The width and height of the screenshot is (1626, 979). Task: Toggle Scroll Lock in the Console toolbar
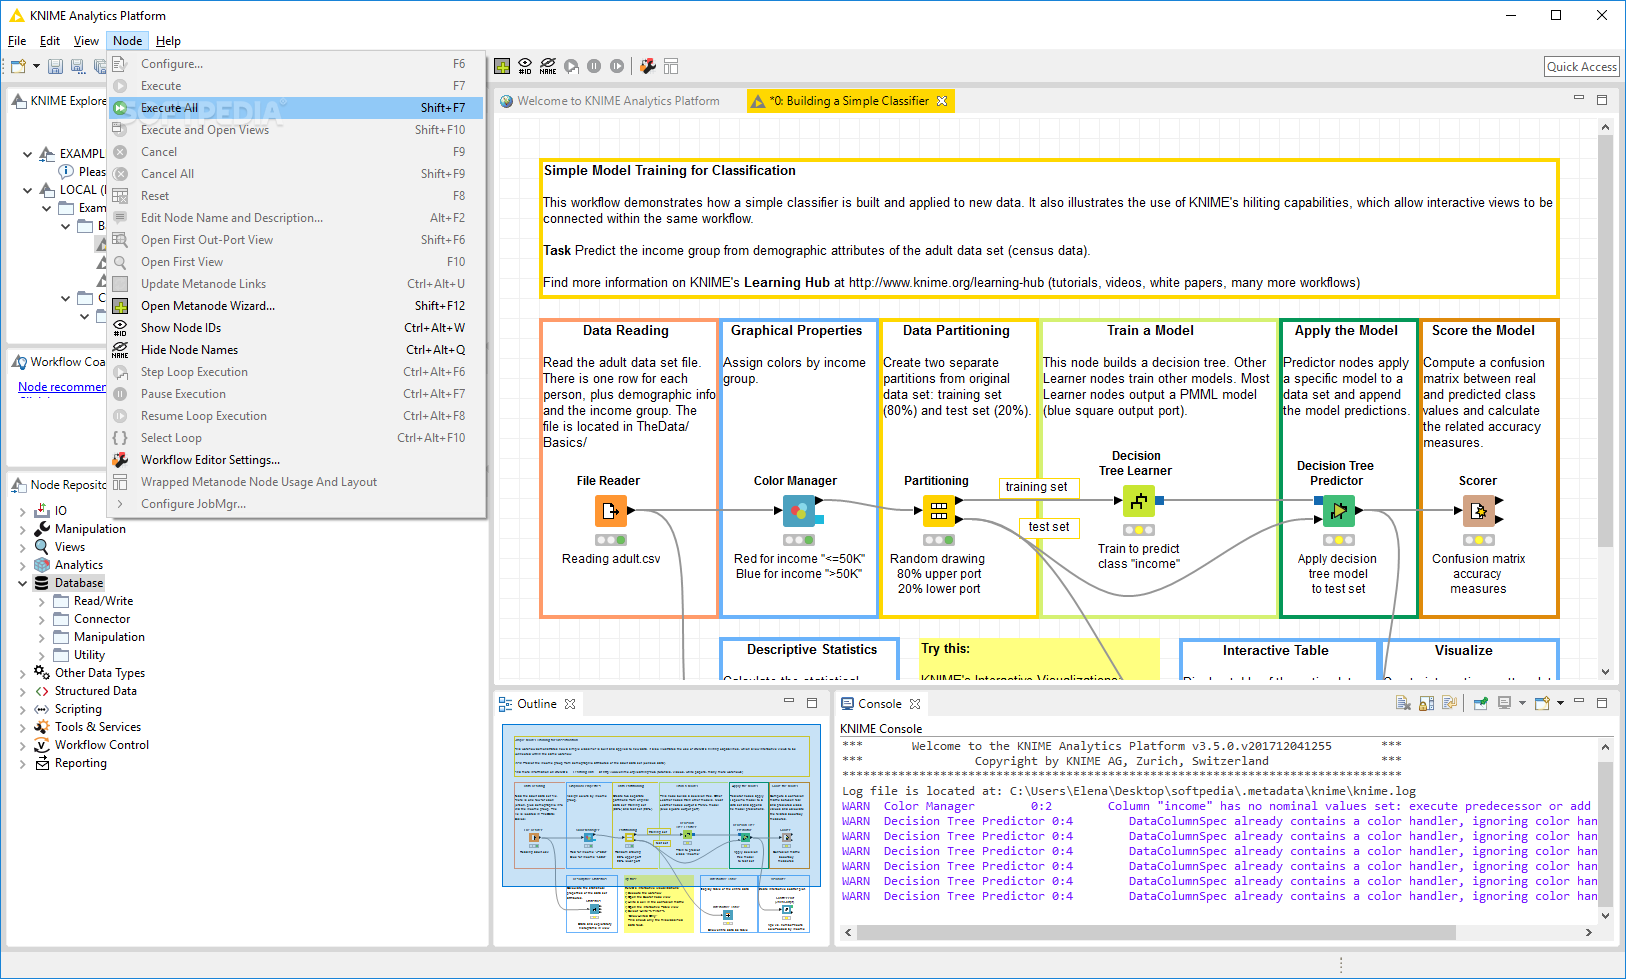[x=1426, y=703]
